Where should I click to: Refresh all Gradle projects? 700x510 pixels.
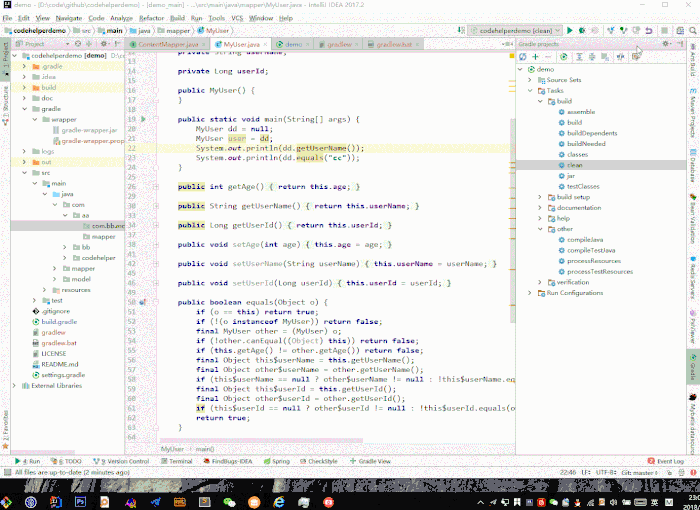pos(523,57)
